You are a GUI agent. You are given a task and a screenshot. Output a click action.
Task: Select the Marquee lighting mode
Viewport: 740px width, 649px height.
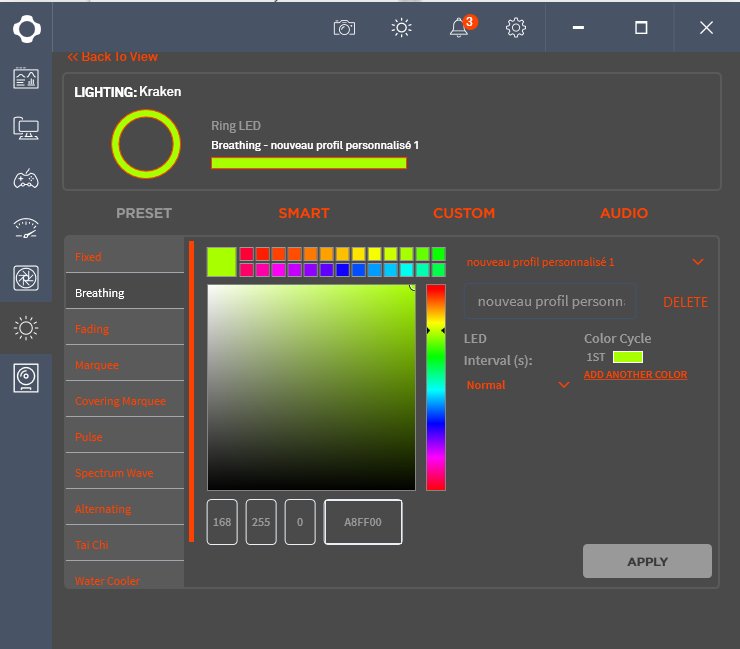tap(125, 365)
